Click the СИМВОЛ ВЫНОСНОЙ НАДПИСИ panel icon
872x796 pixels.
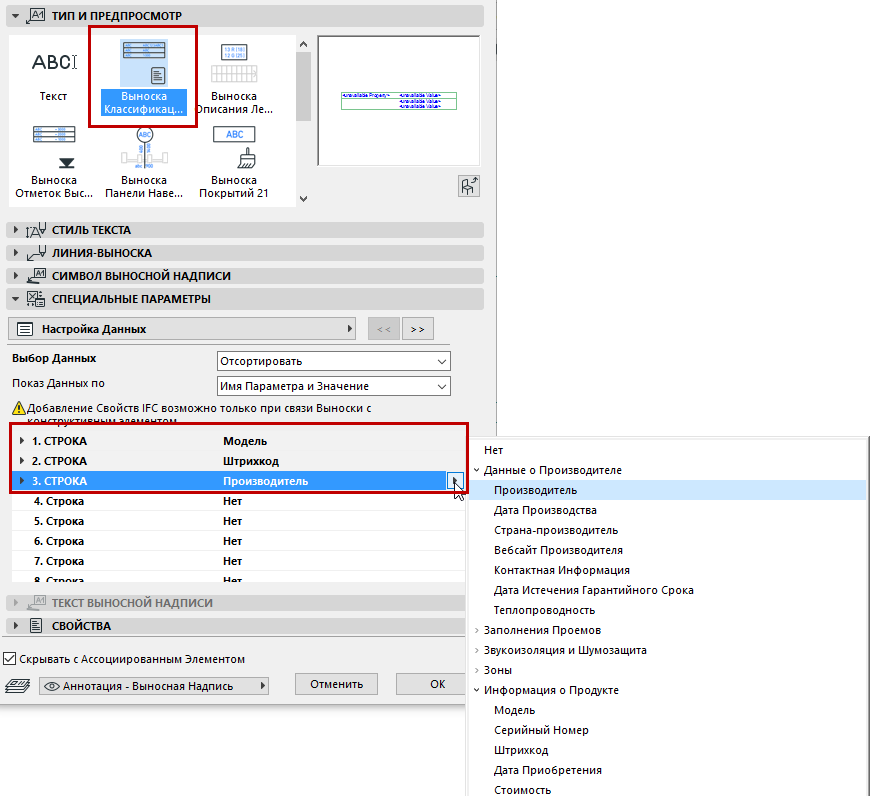tap(36, 276)
